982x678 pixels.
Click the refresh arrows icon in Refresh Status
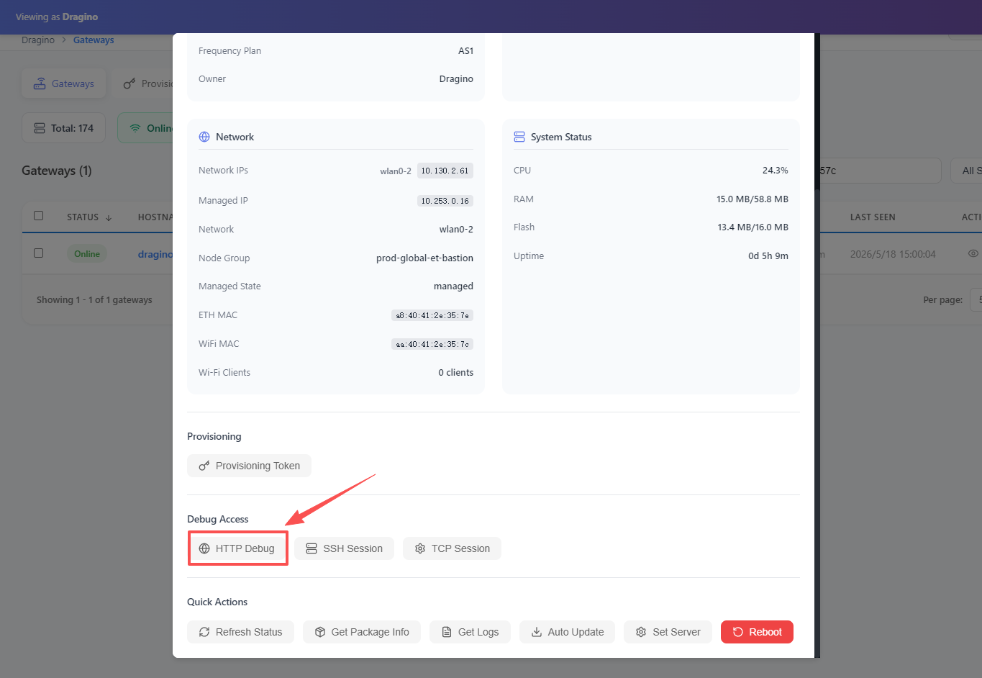point(204,632)
